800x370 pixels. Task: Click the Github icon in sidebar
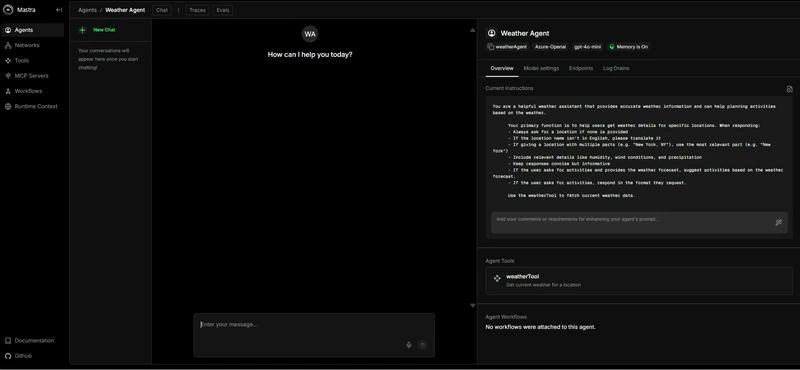pos(8,356)
